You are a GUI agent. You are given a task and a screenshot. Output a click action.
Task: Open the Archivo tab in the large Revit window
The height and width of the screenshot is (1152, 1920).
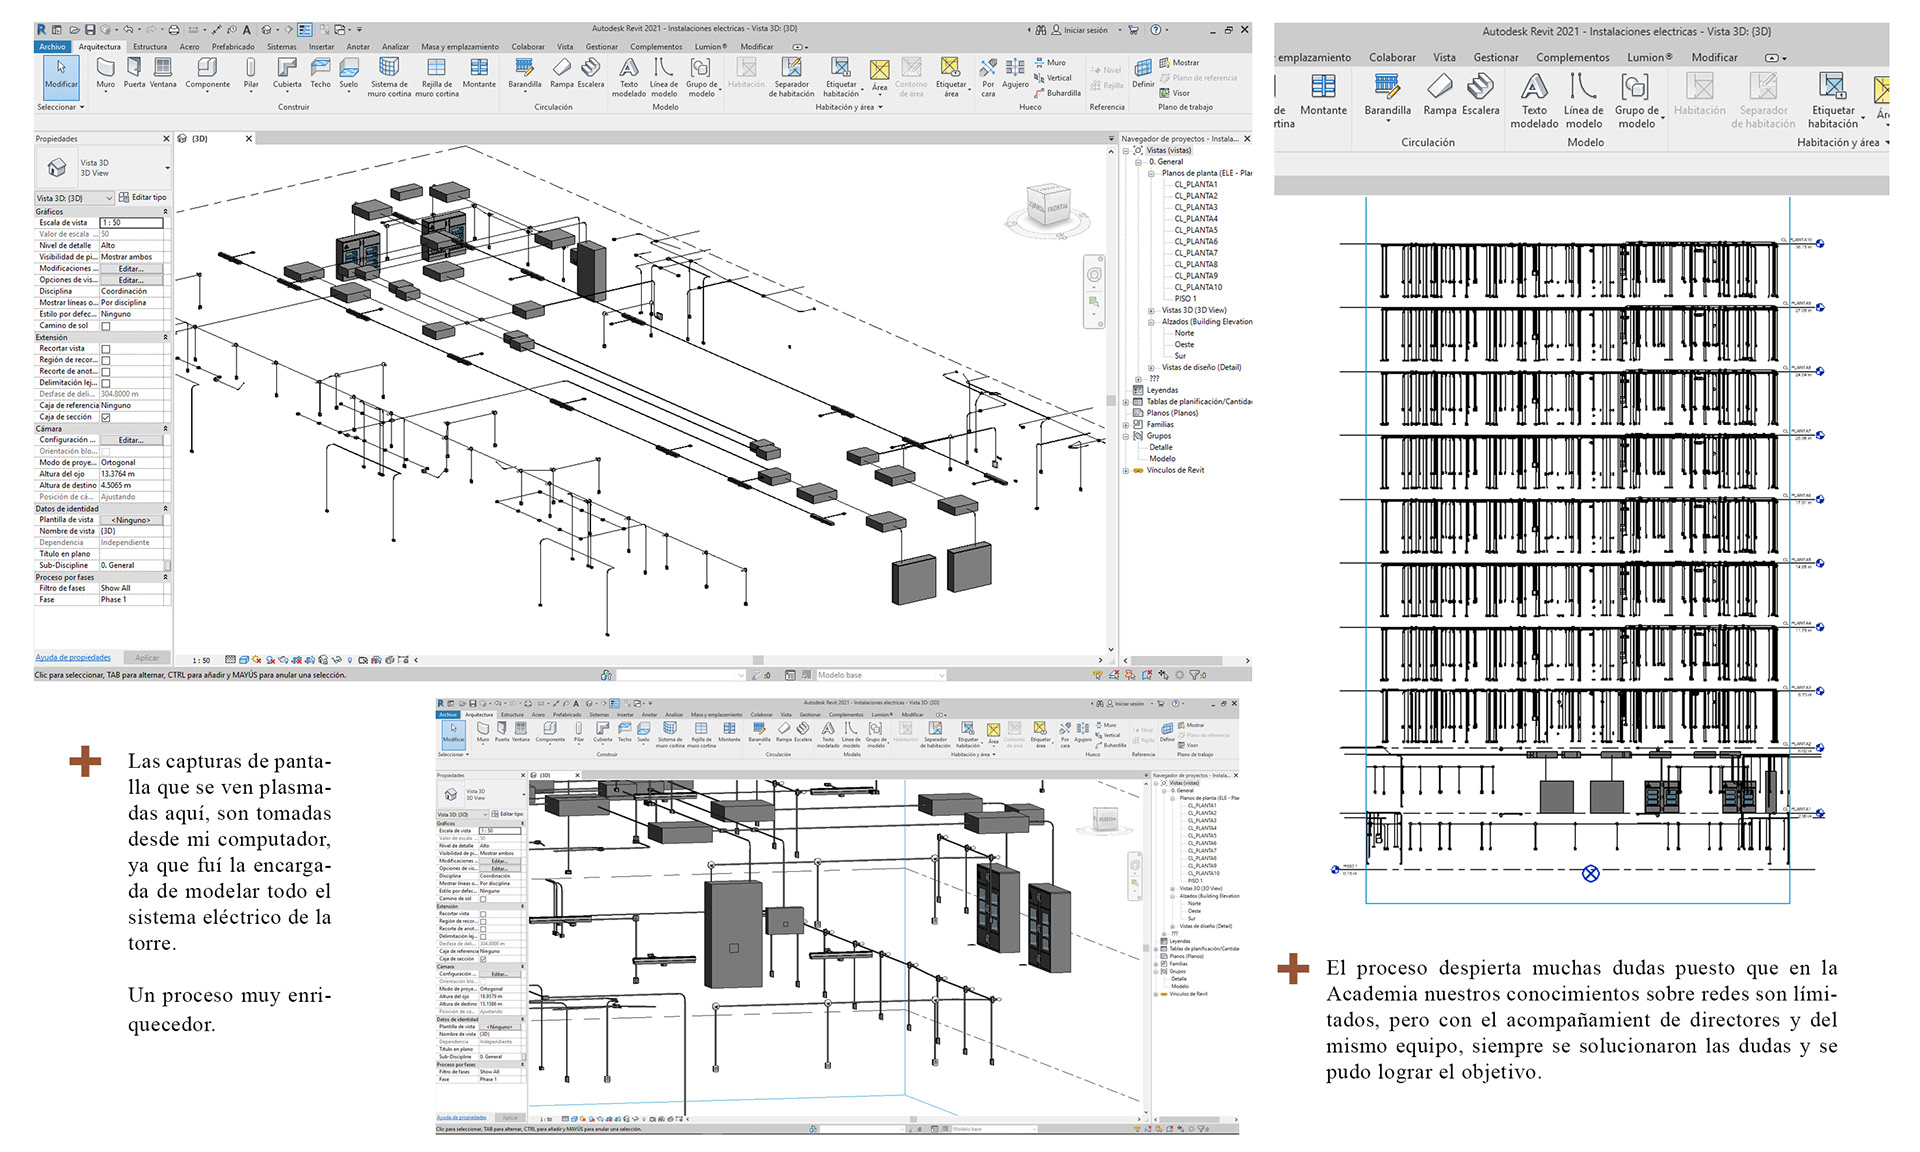pos(52,46)
